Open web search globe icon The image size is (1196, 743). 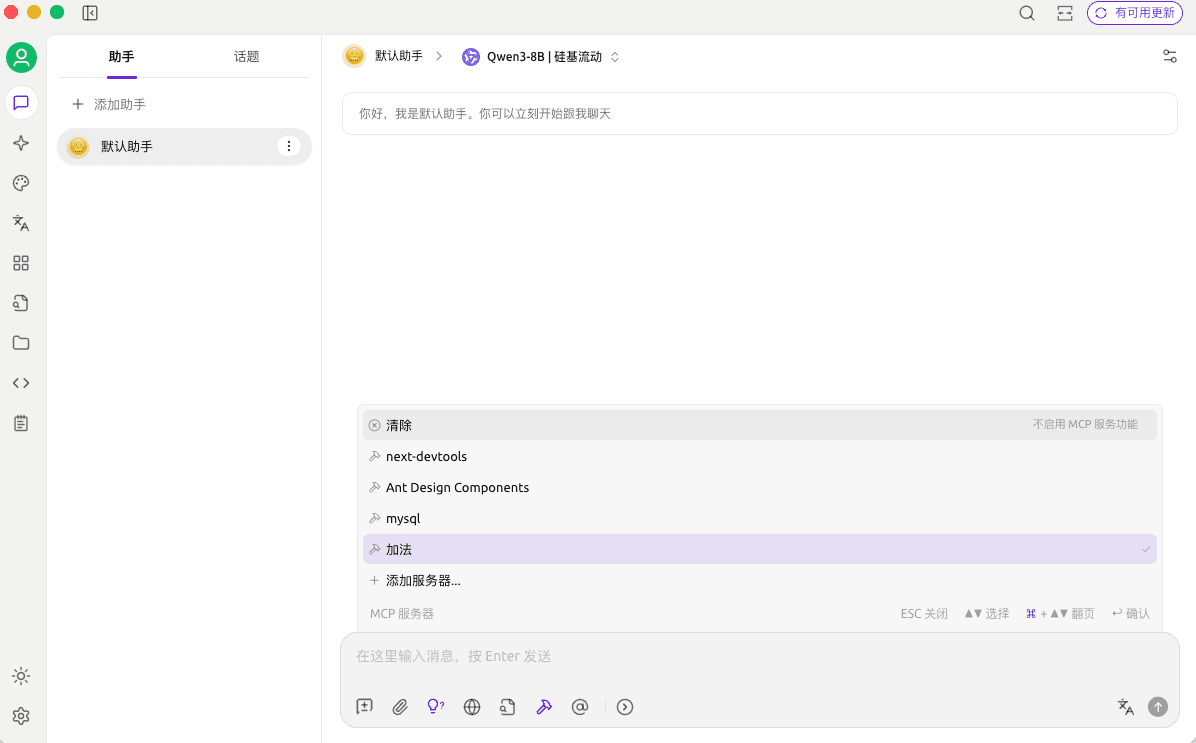[472, 707]
